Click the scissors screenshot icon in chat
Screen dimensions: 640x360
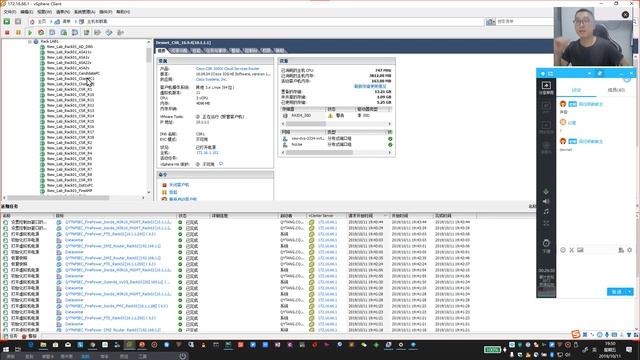click(x=571, y=250)
